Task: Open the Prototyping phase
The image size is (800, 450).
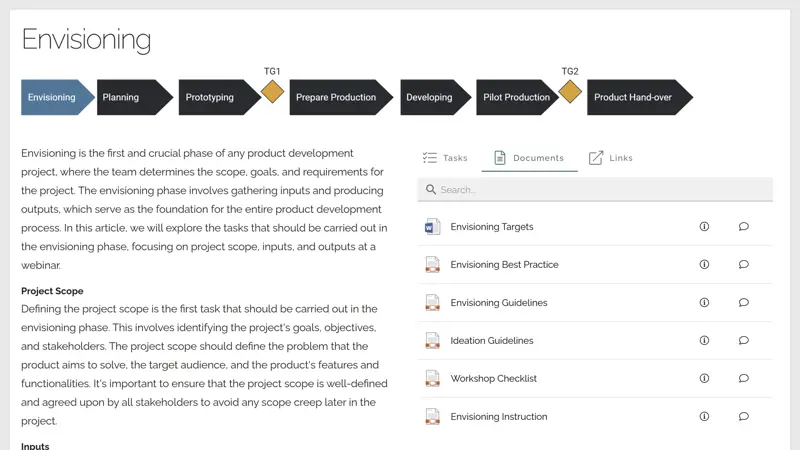Action: (219, 97)
